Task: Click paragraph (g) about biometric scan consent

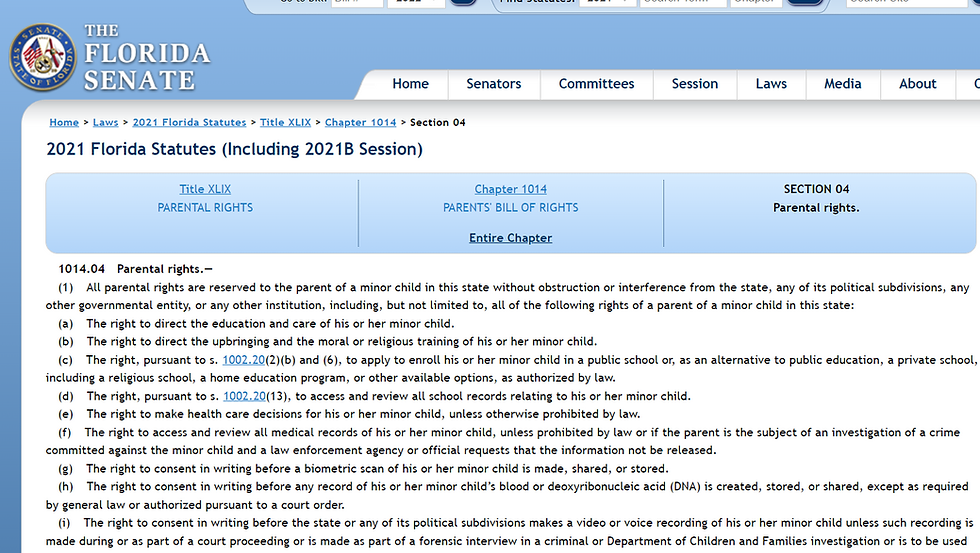Action: tap(363, 469)
